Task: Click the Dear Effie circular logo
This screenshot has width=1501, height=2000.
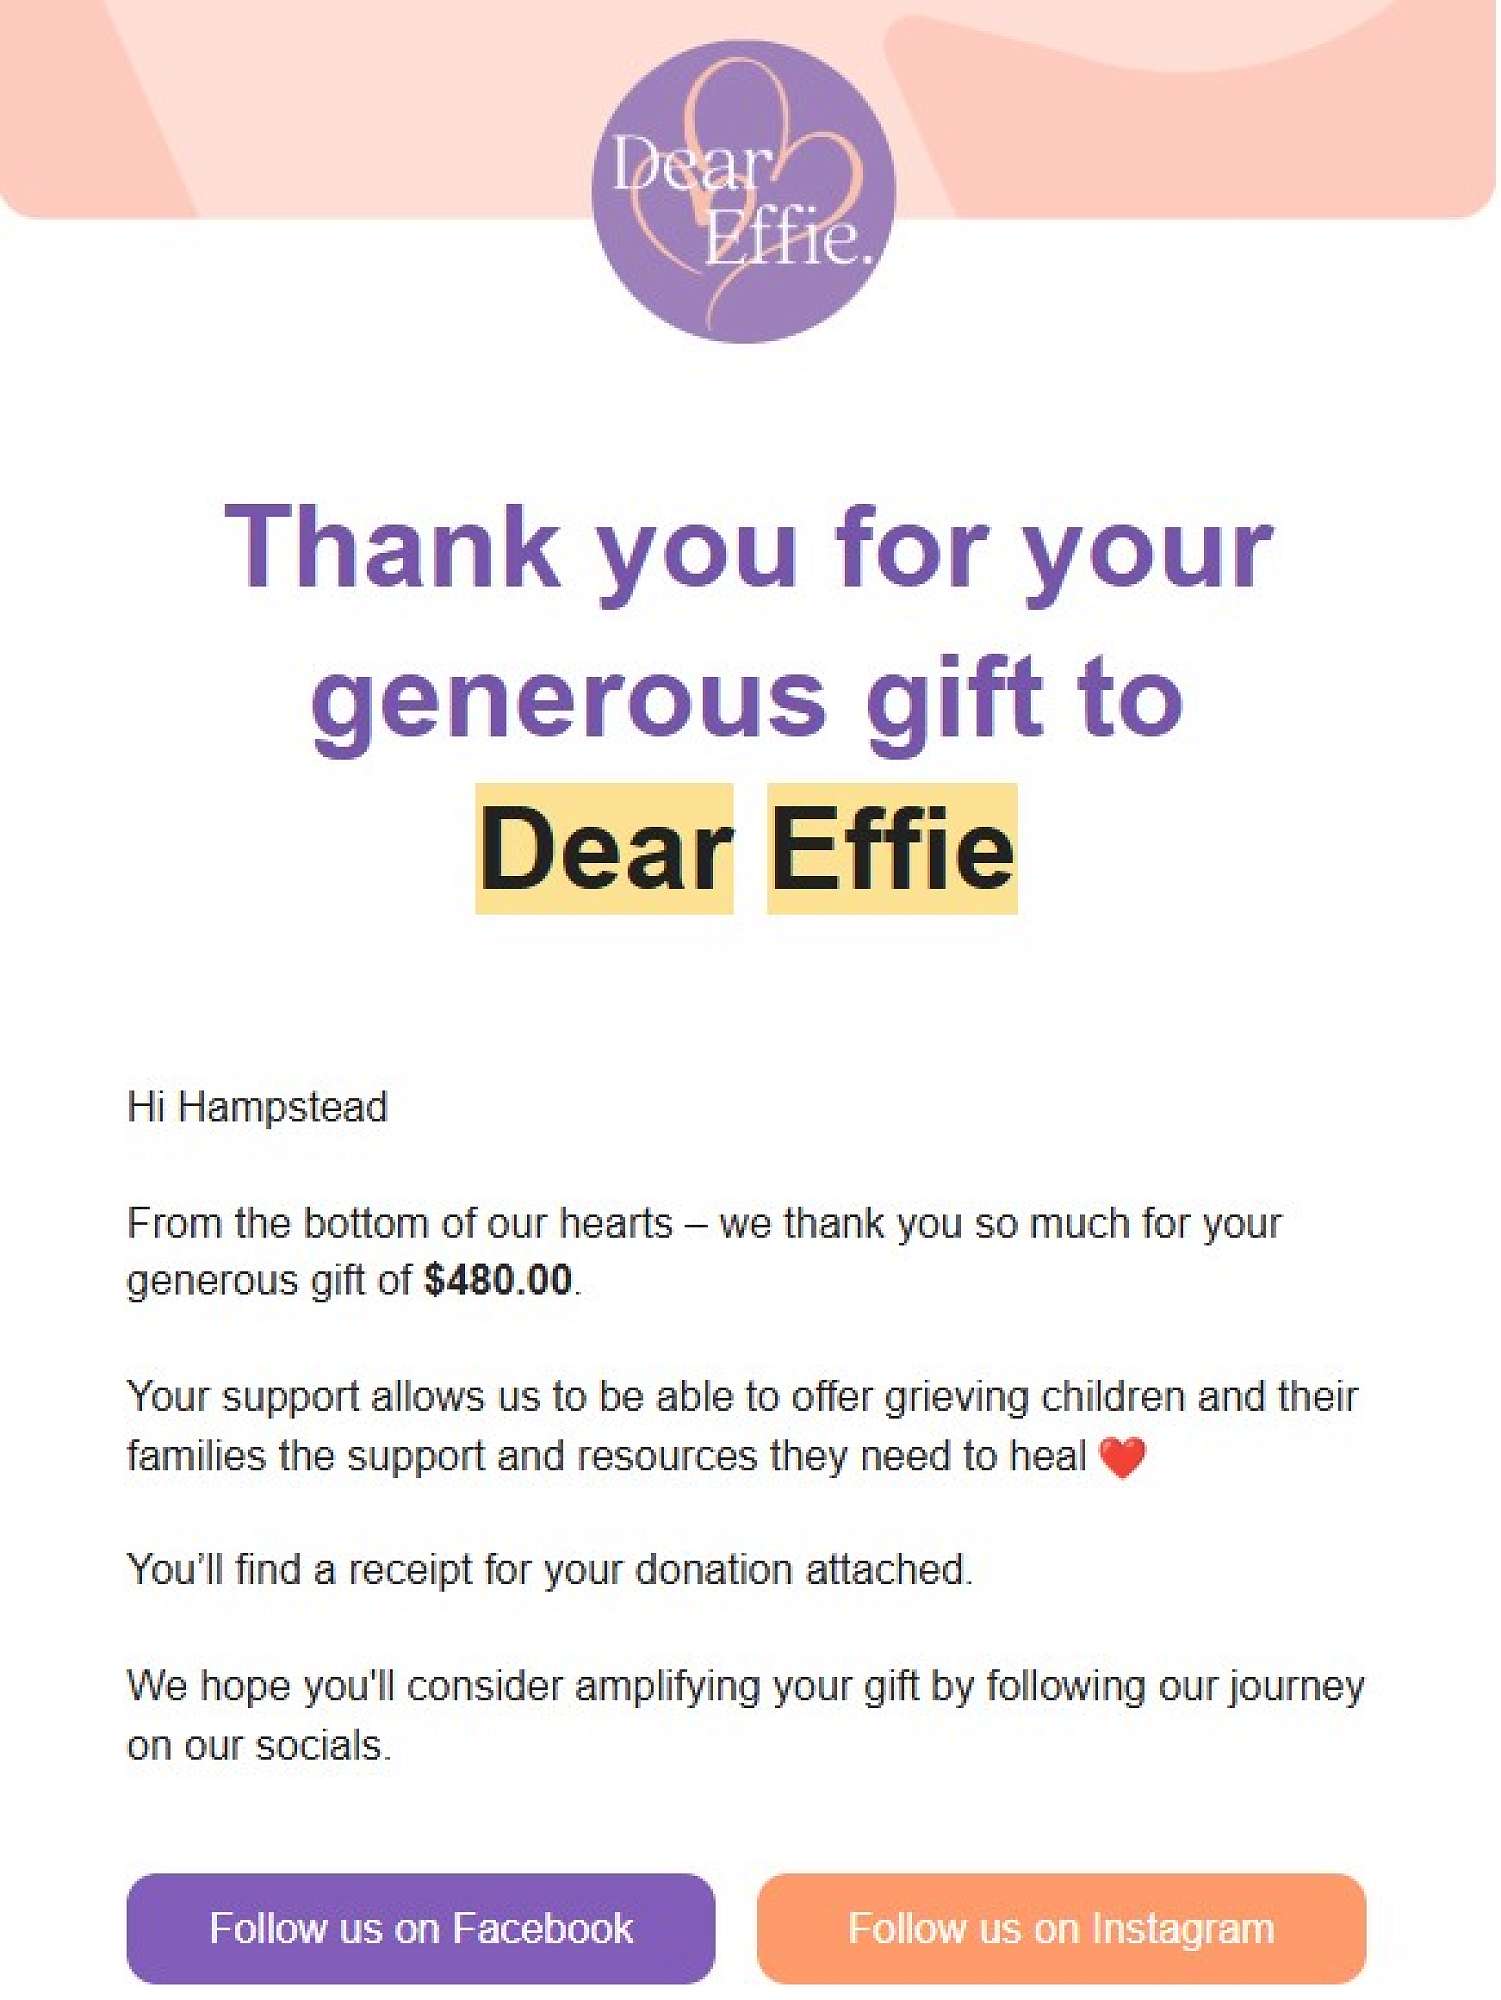Action: pos(743,191)
